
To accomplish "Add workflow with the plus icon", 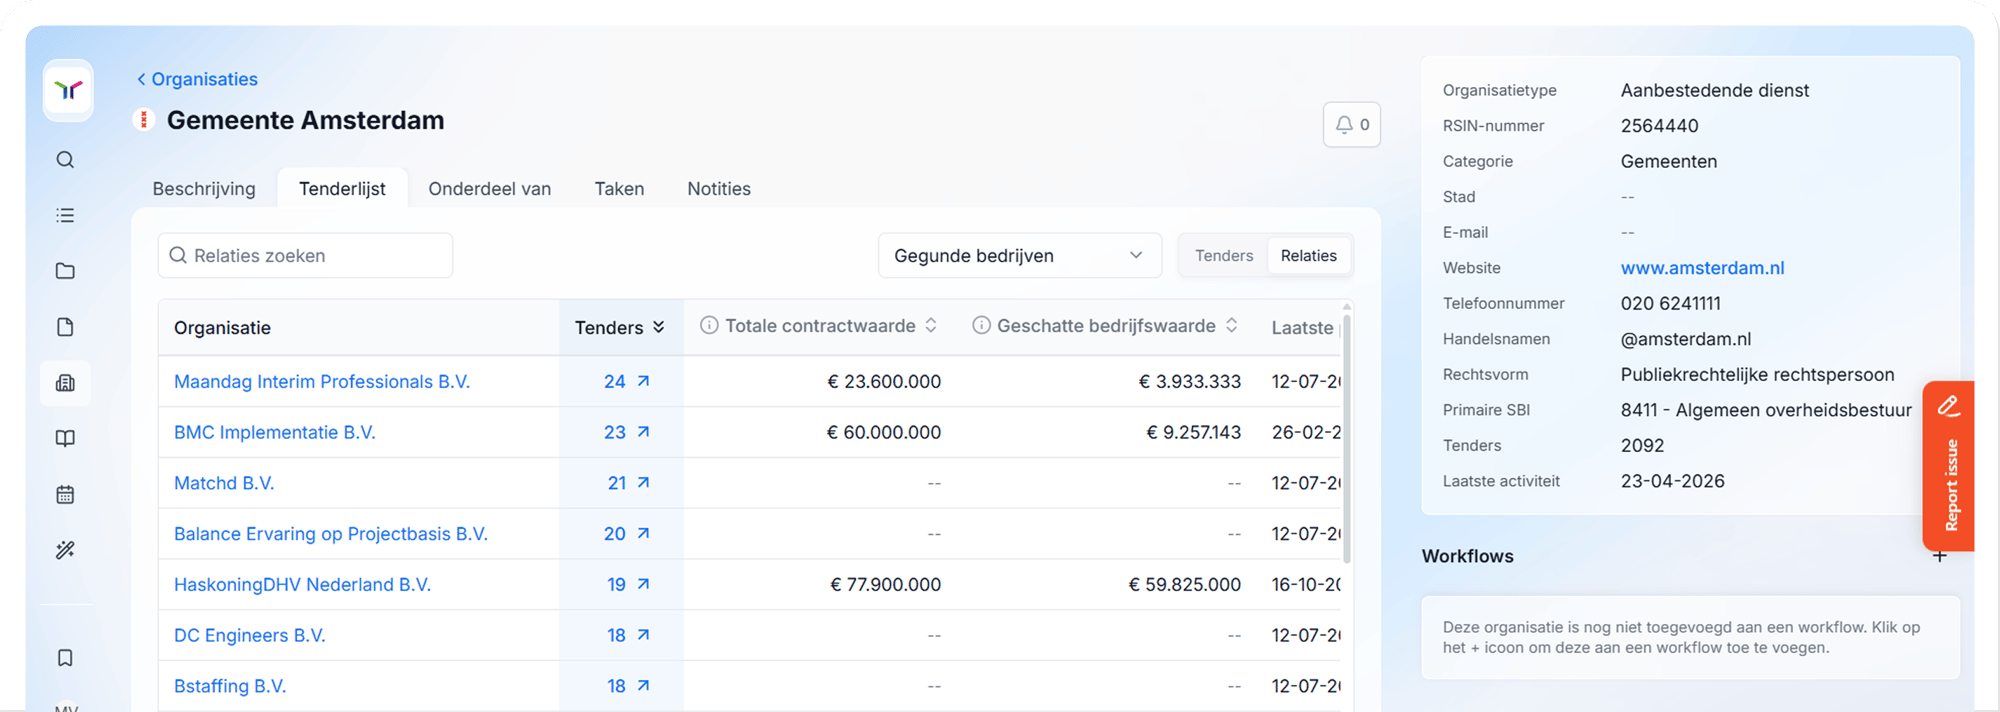I will coord(1939,556).
